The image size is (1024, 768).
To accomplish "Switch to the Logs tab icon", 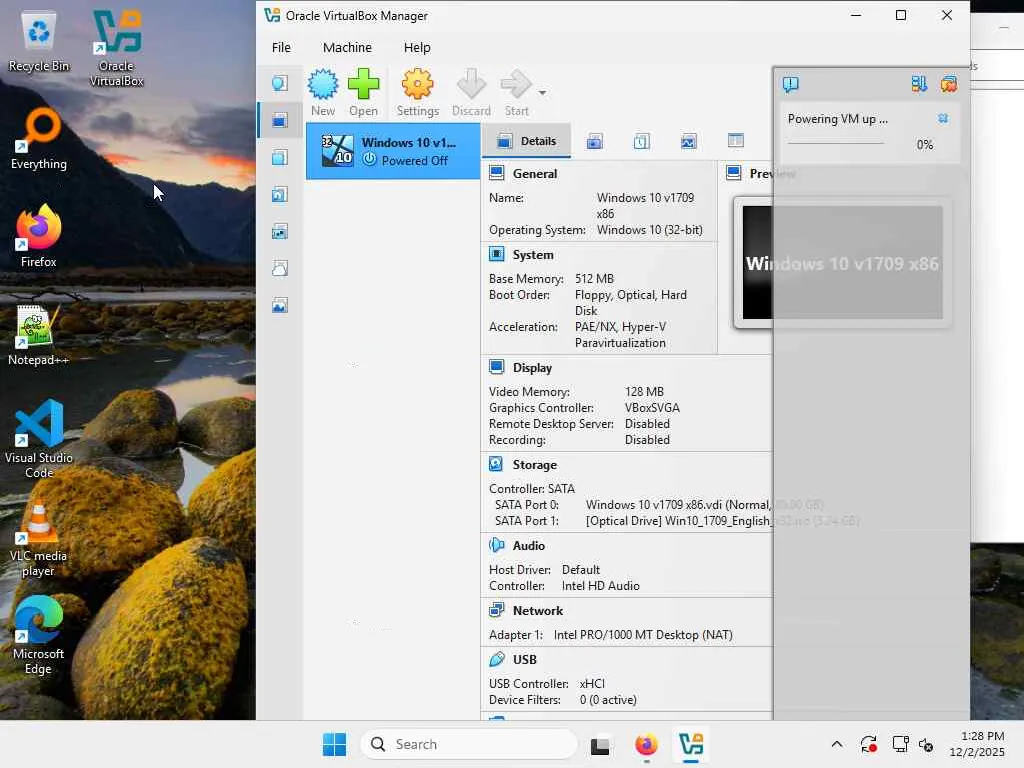I will [641, 141].
